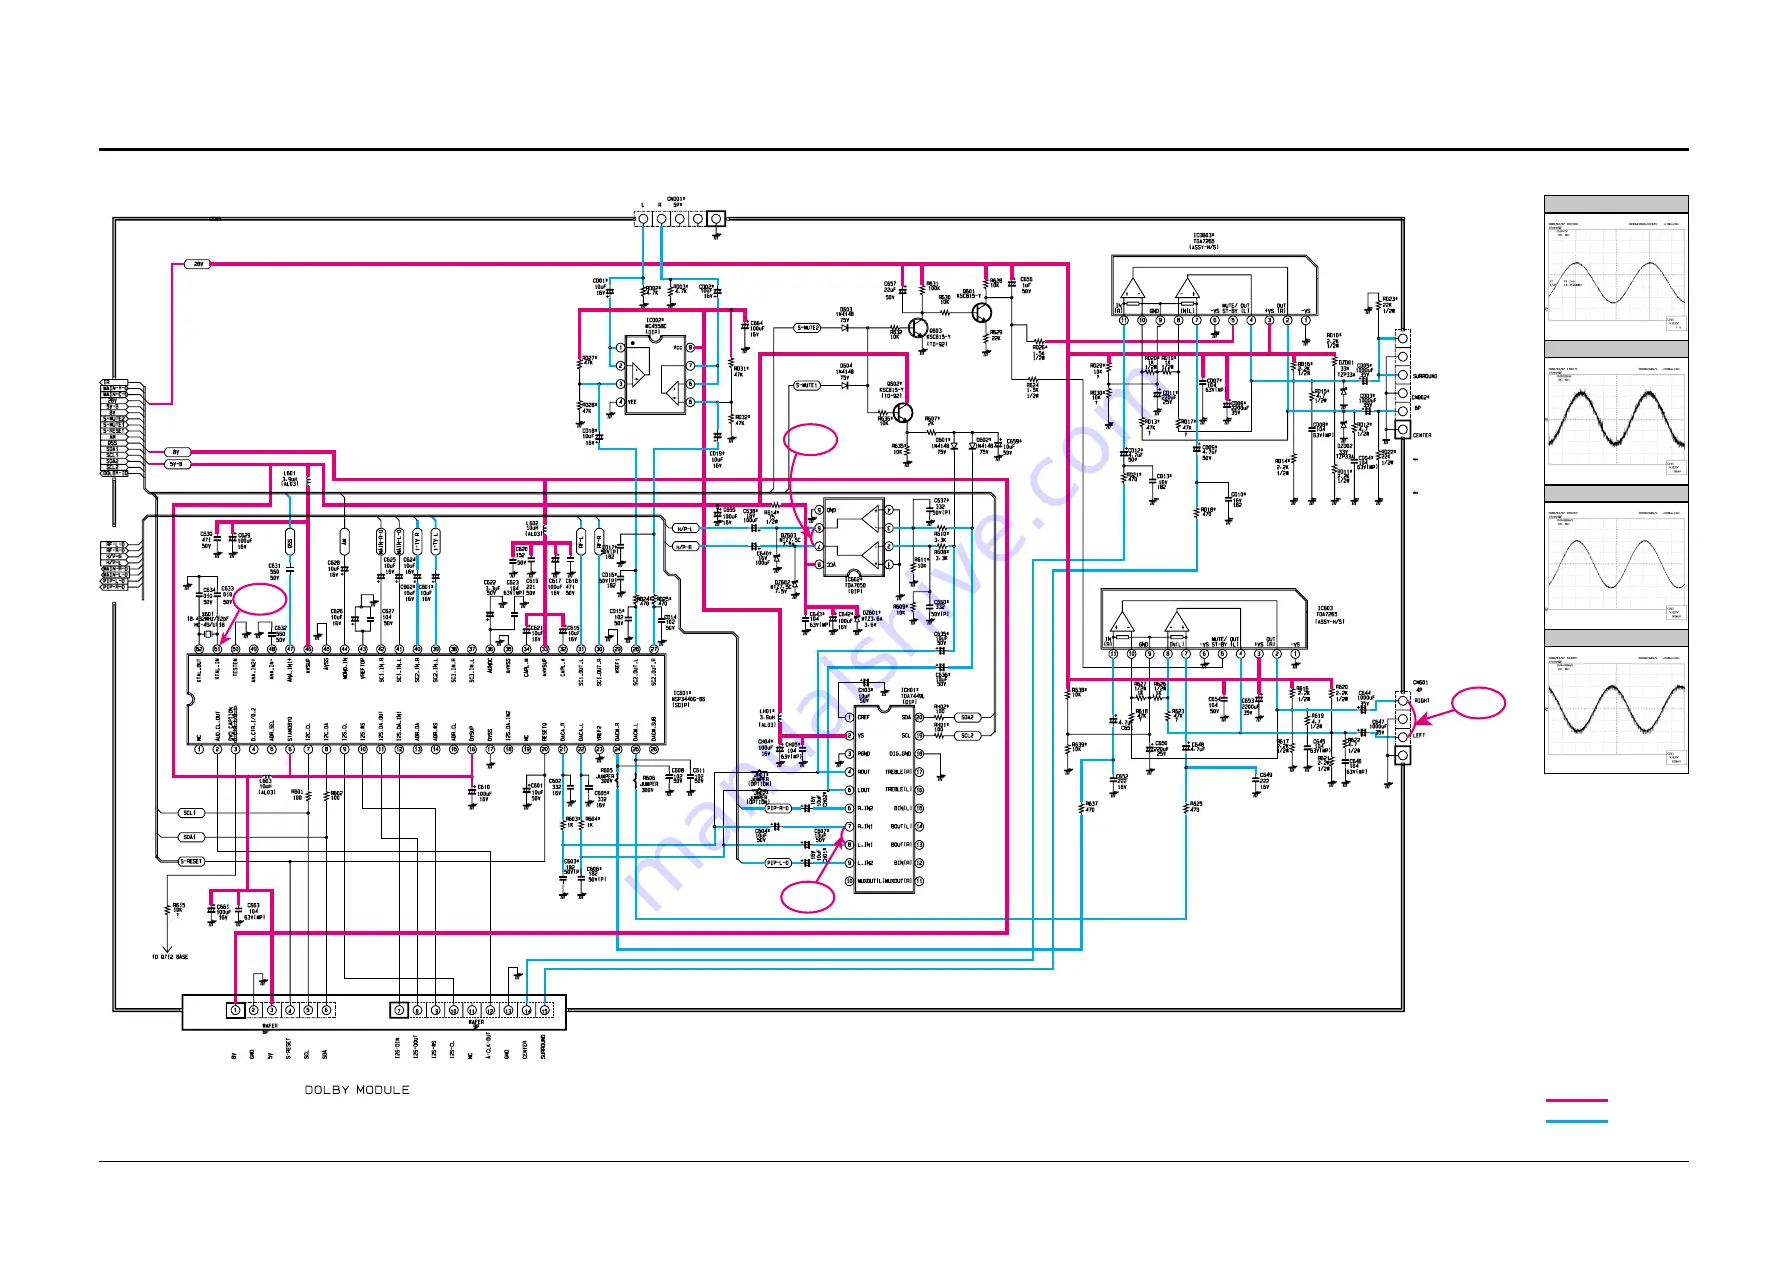
Task: Click the MAIN-R-O vertical signal tag
Action: point(381,541)
